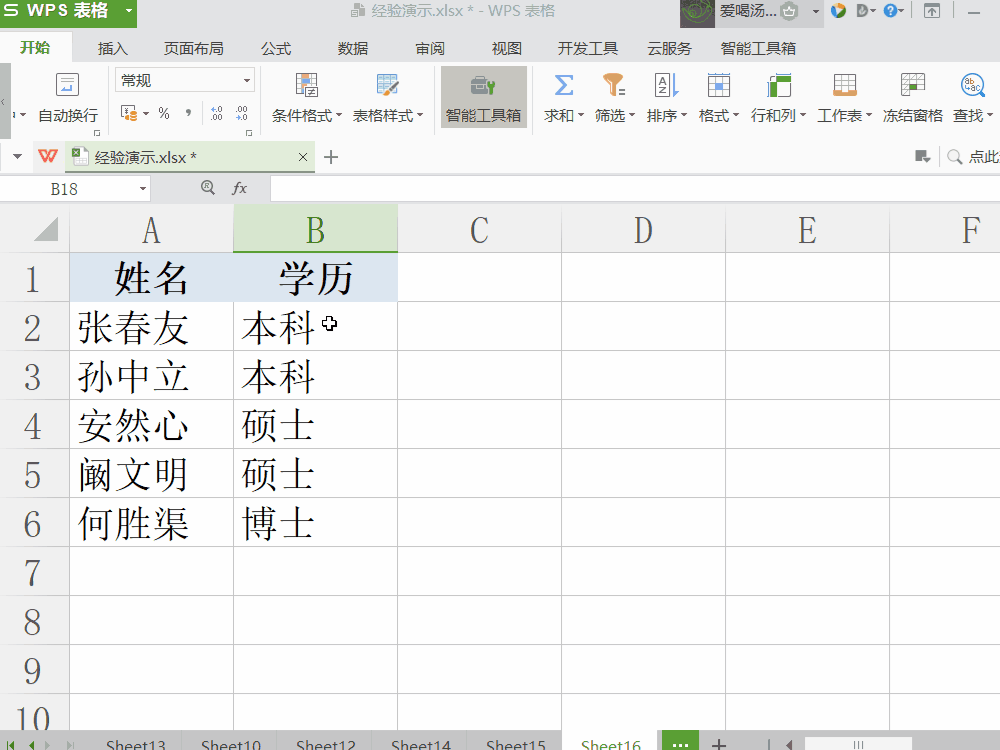Switch to the 插入 ribbon tab

pos(112,47)
